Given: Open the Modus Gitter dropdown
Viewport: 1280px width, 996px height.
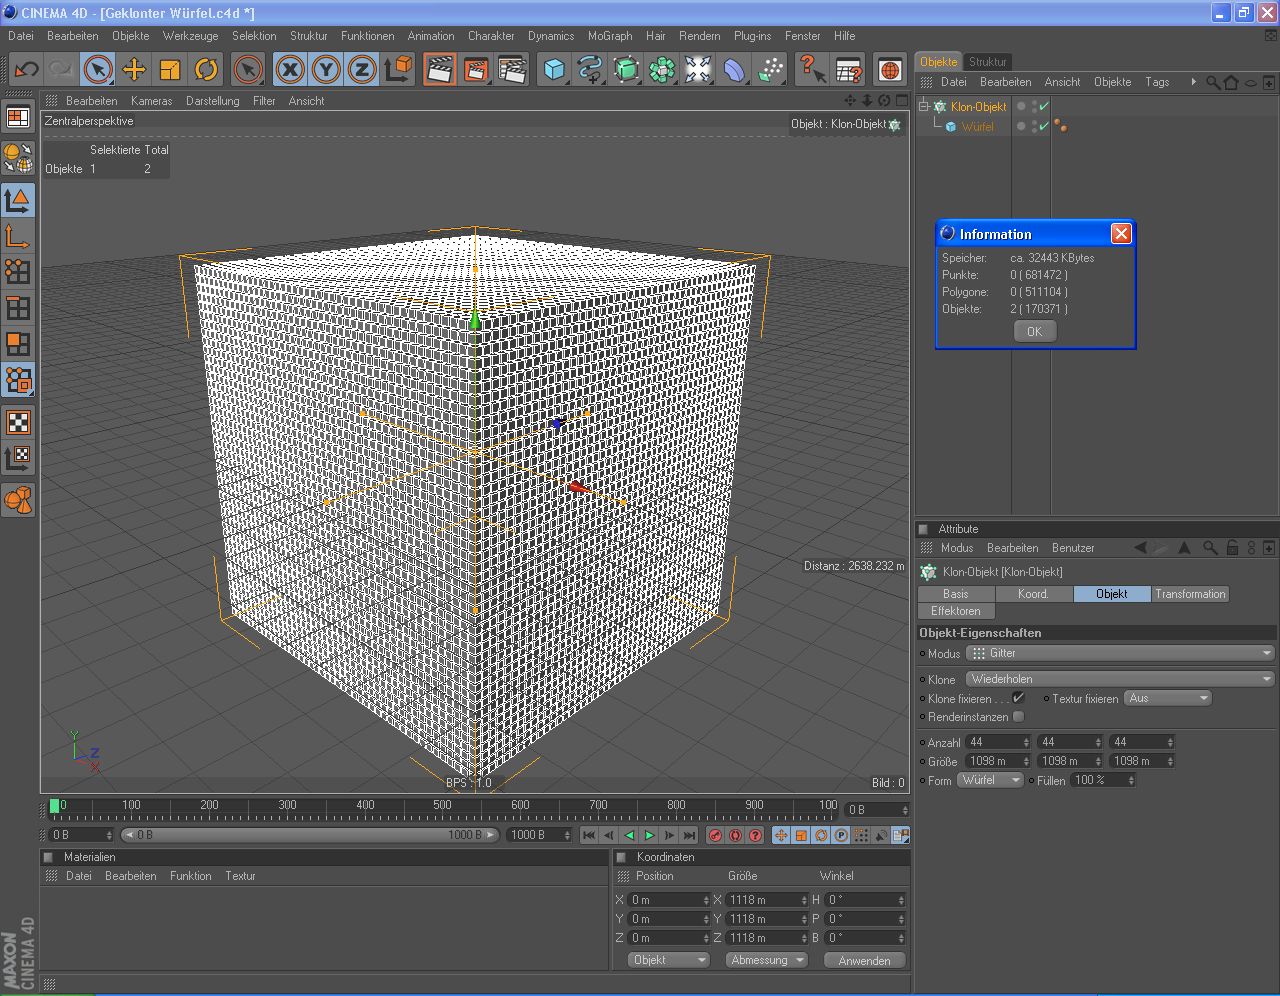Looking at the screenshot, I should (1120, 653).
